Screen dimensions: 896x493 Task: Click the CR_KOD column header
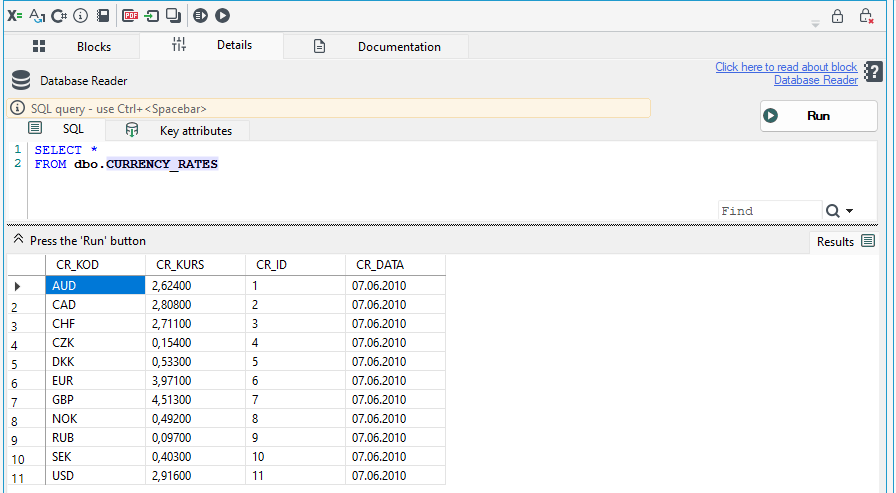95,264
